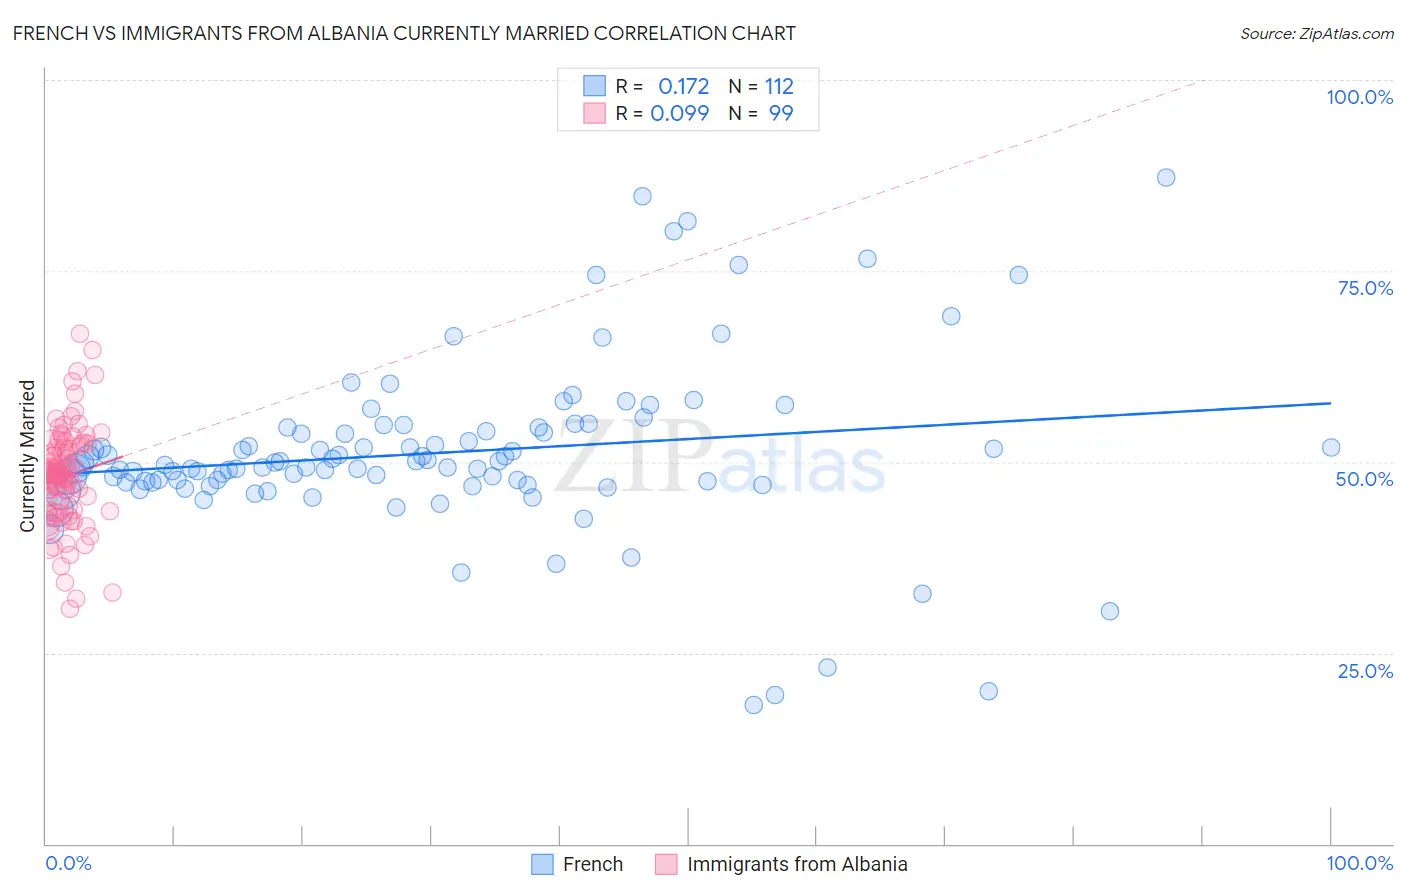
Task: Open the Source: ZipAtlas.com link
Action: 1317,33
